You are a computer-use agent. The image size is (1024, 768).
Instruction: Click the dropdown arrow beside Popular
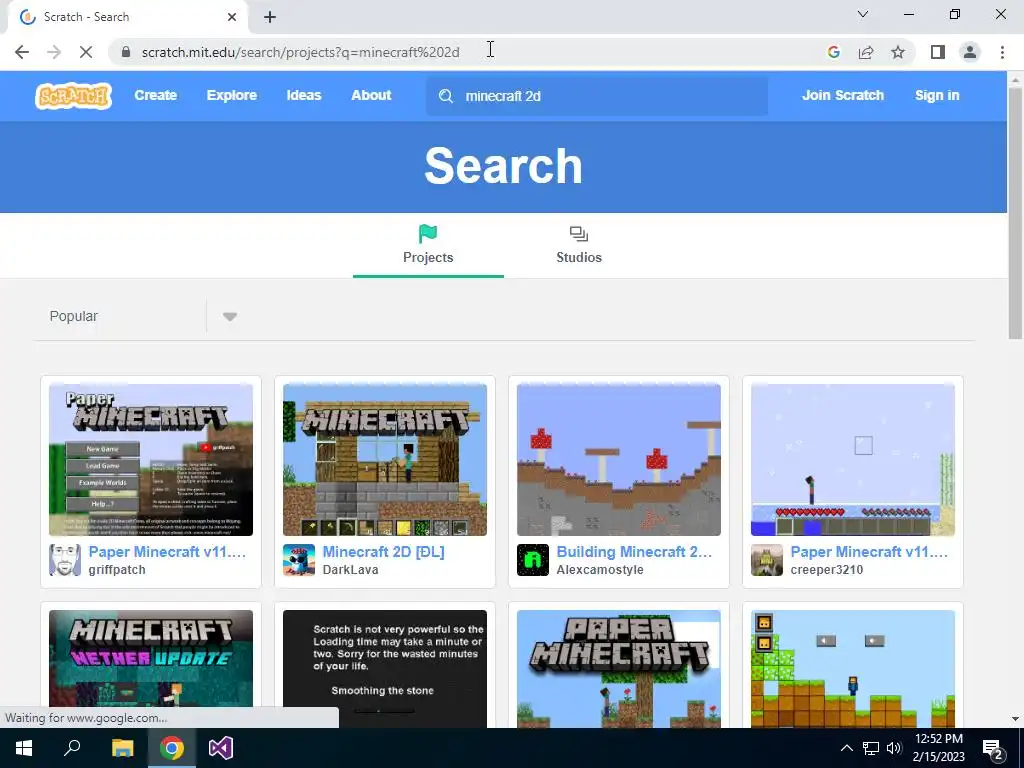(x=229, y=317)
